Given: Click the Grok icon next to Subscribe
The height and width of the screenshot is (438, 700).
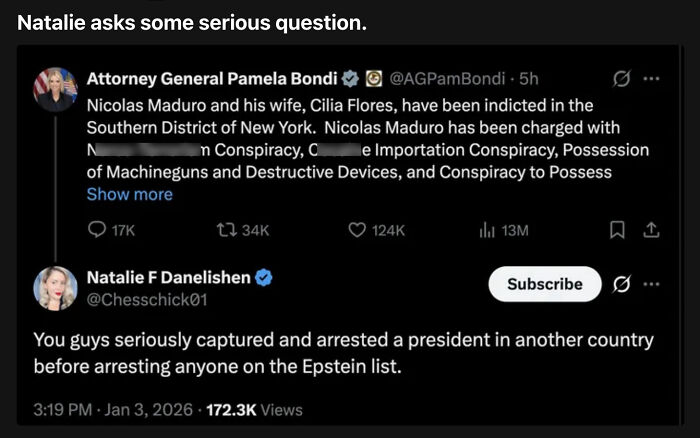Looking at the screenshot, I should (623, 284).
